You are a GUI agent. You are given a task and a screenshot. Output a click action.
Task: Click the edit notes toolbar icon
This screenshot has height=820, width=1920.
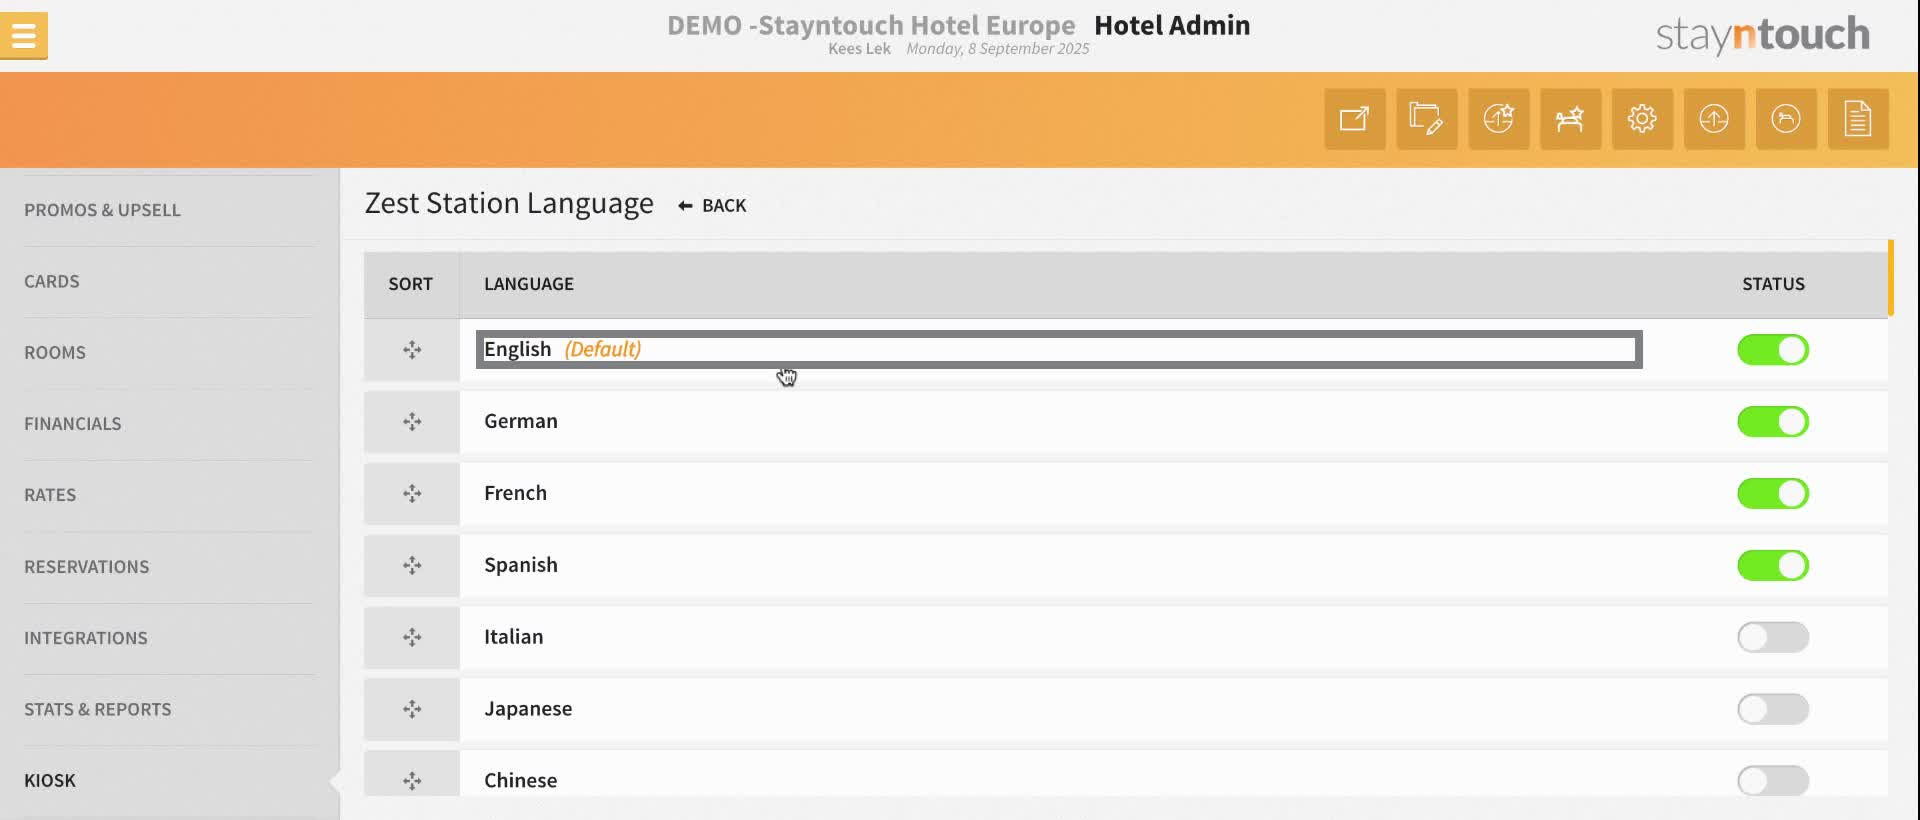click(1427, 119)
